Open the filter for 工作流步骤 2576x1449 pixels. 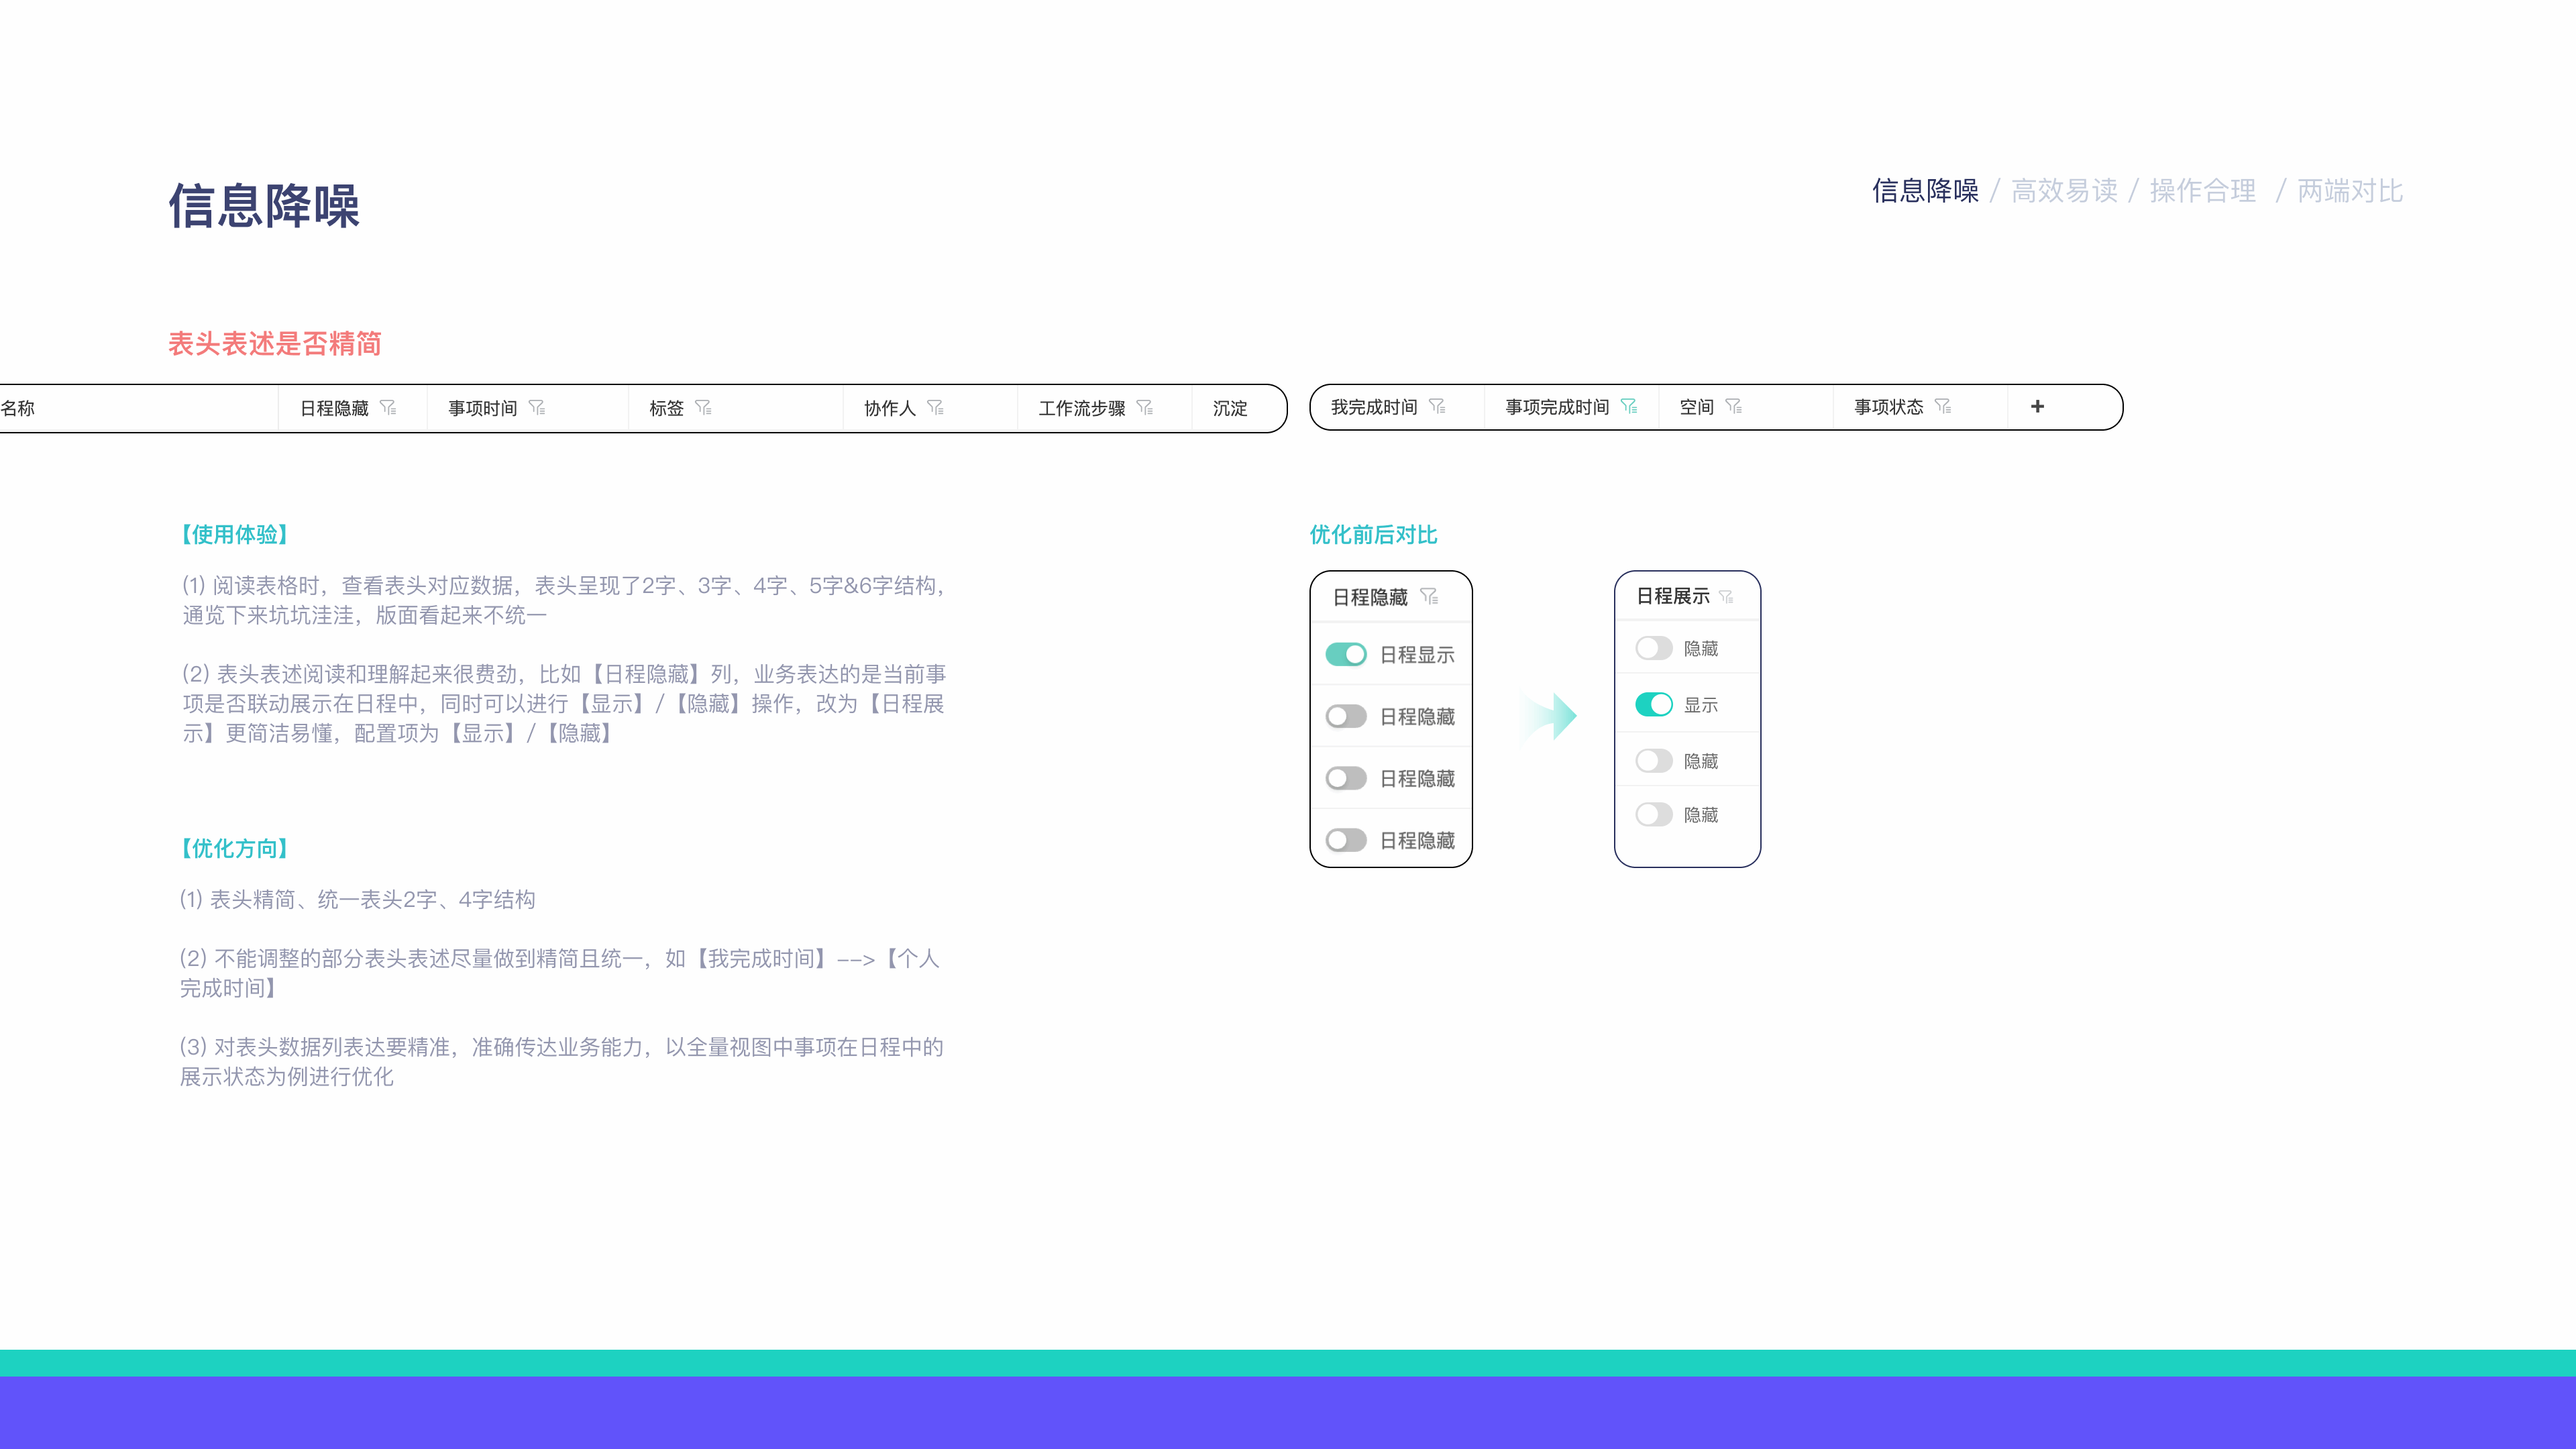pos(1144,408)
